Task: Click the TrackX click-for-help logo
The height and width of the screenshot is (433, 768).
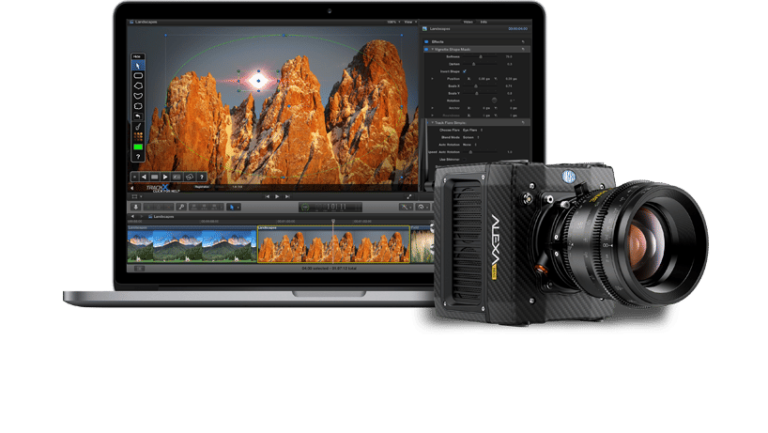Action: click(161, 188)
